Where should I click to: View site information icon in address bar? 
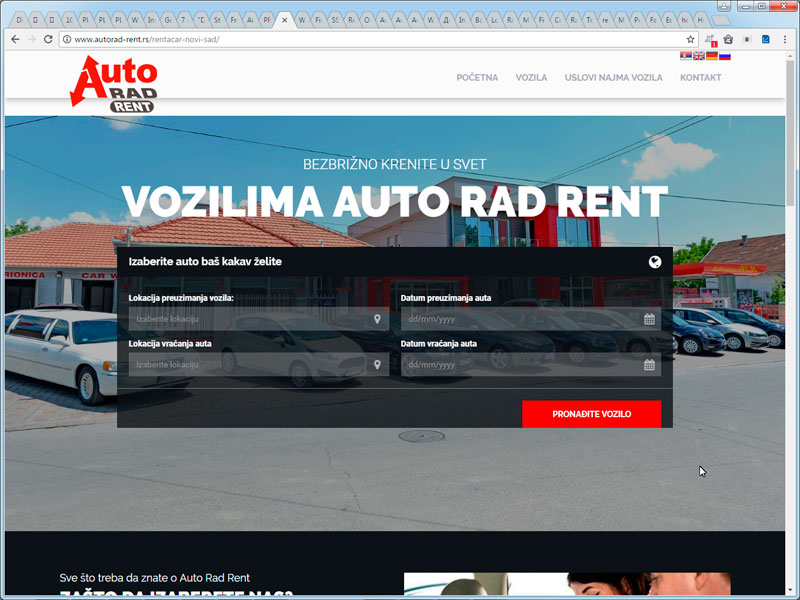click(67, 39)
